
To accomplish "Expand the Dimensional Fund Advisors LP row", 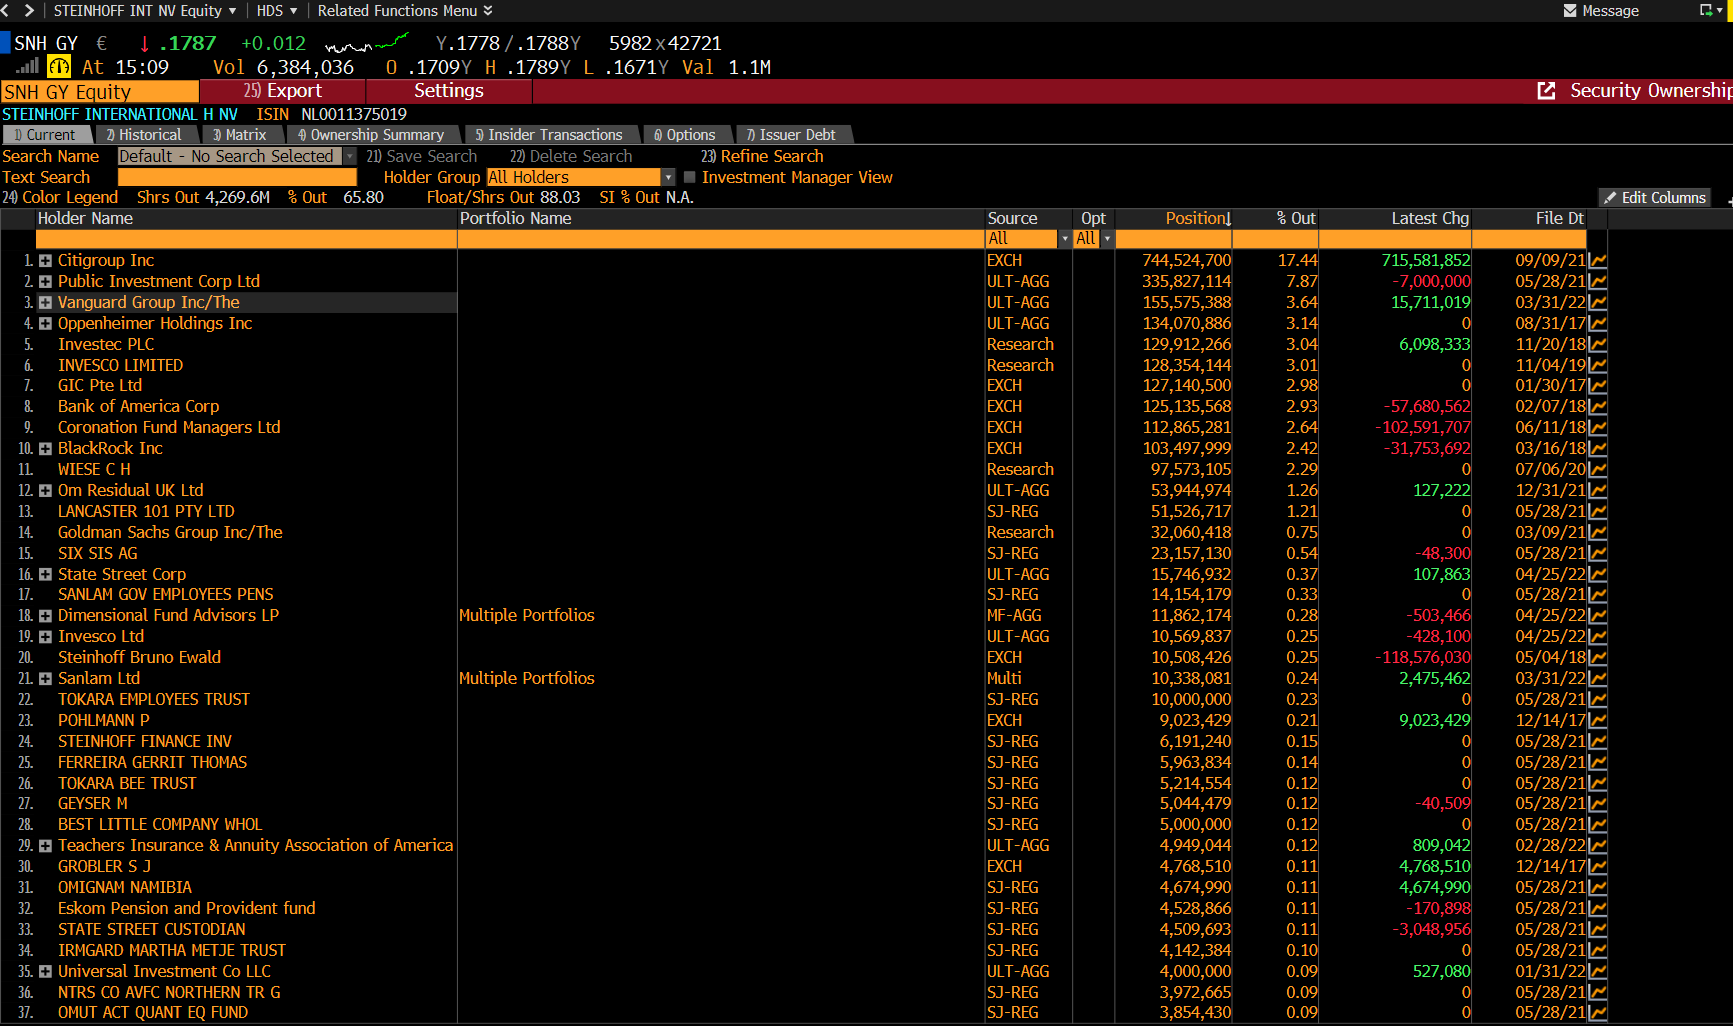I will click(45, 616).
